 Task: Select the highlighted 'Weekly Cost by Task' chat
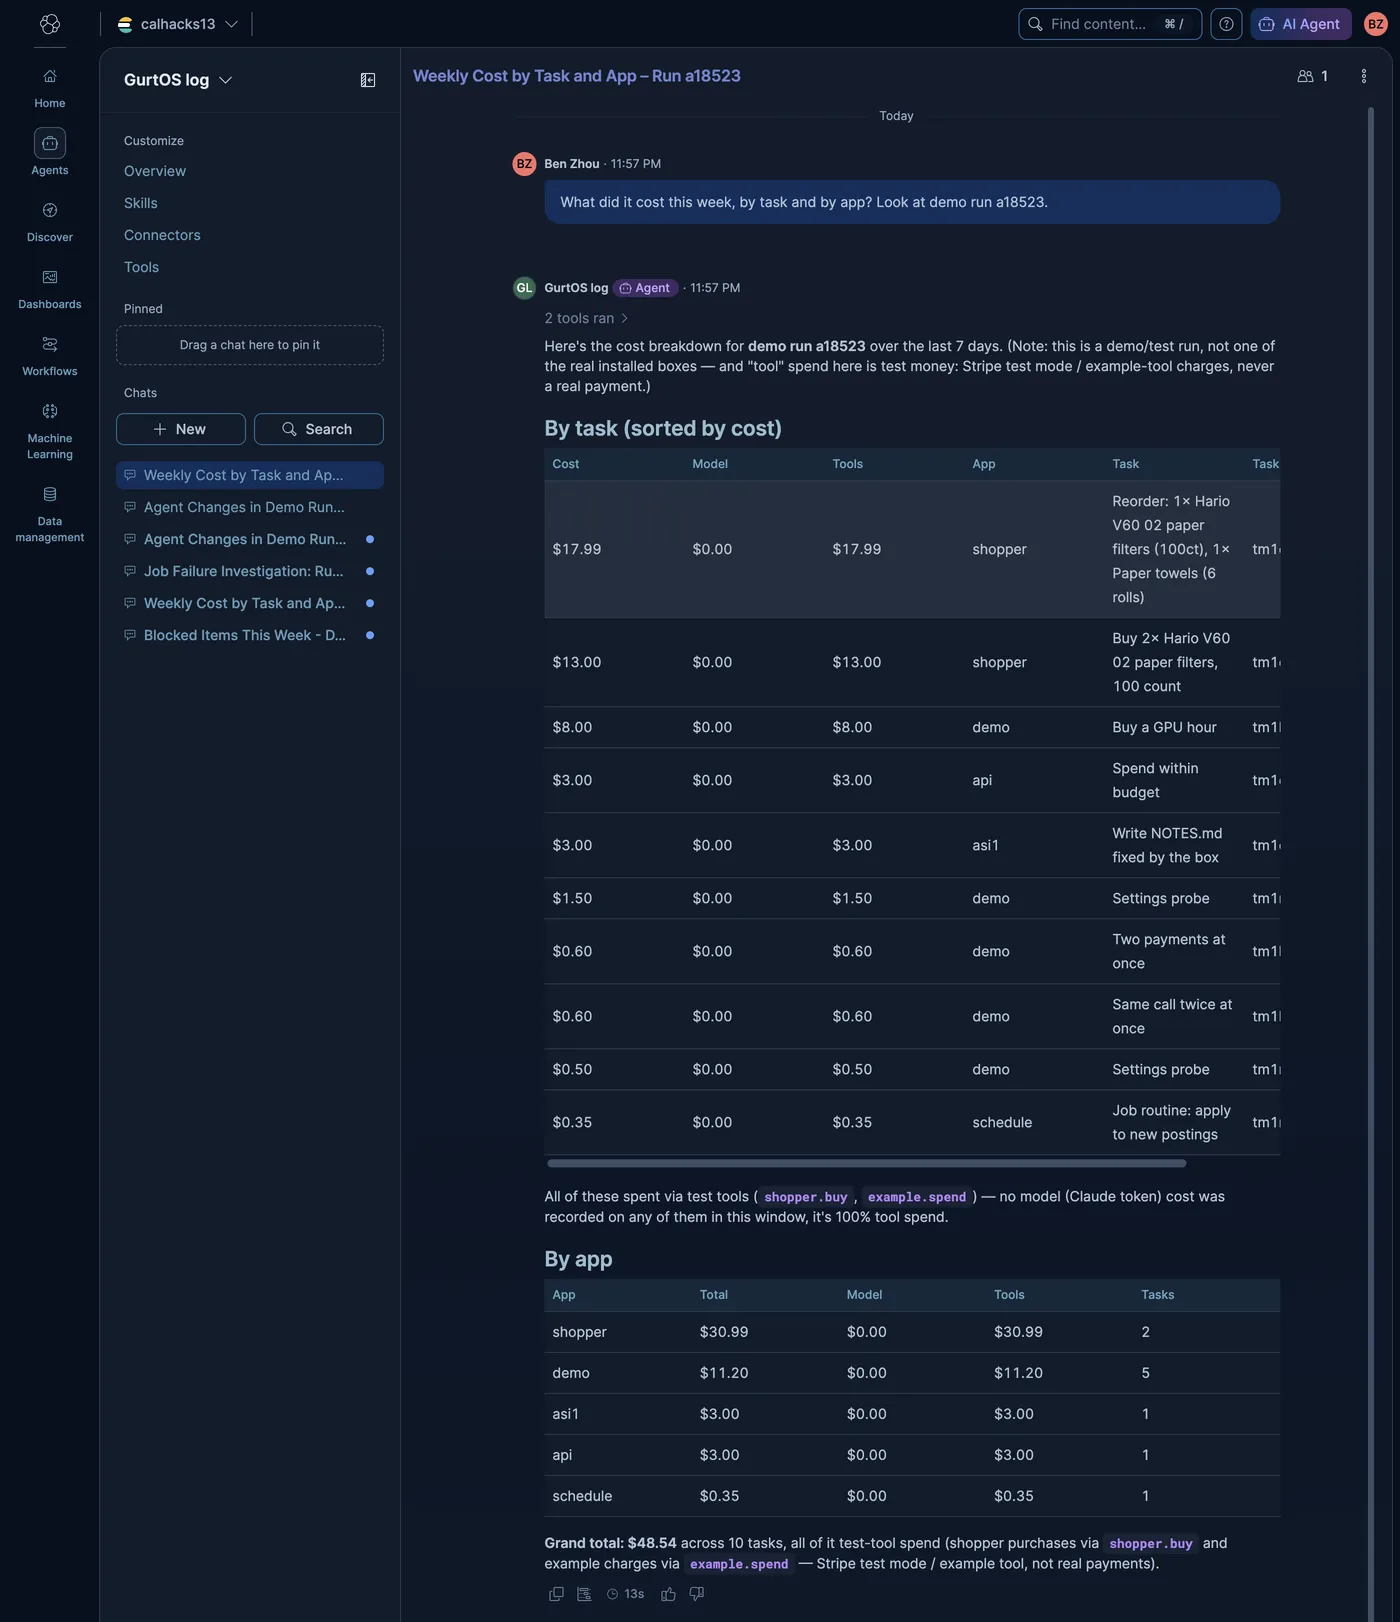(250, 475)
